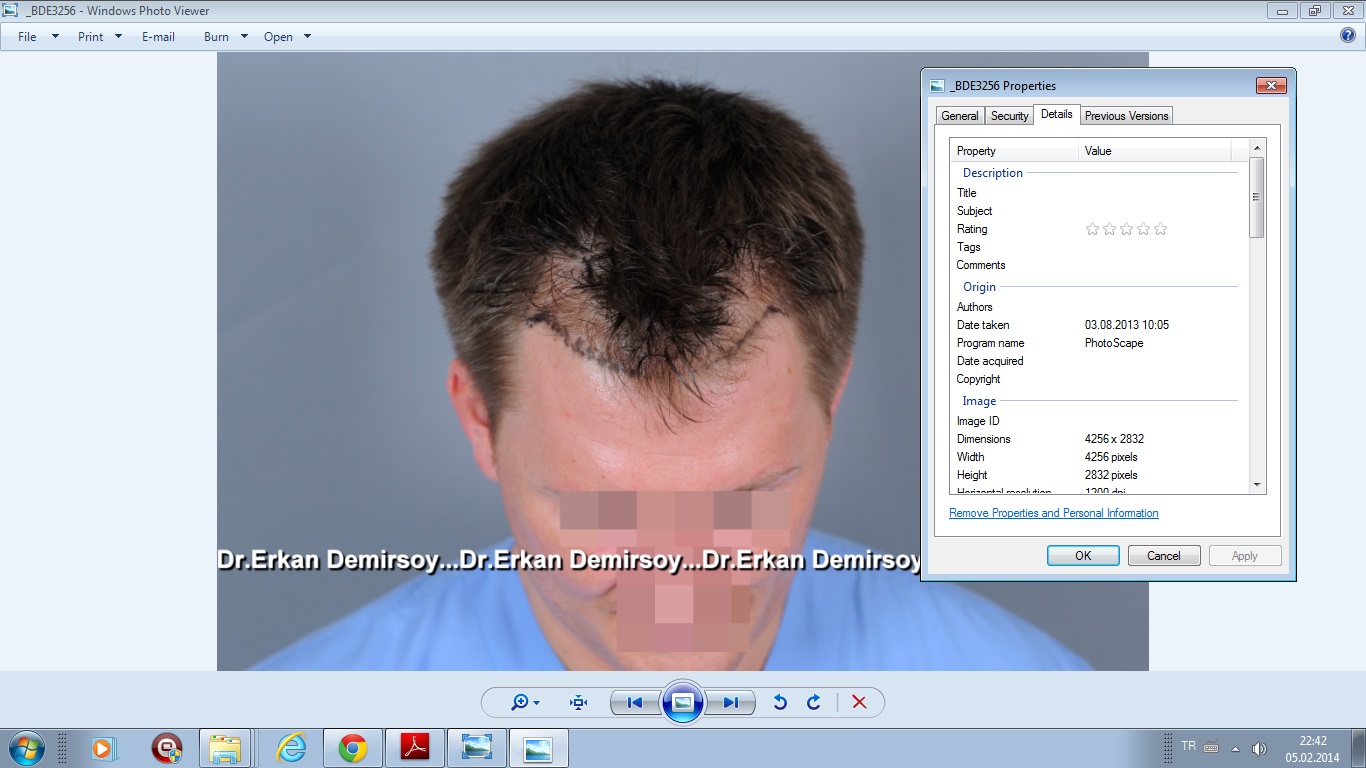Click Remove Properties and Personal Information link
The height and width of the screenshot is (768, 1366).
coord(1053,513)
